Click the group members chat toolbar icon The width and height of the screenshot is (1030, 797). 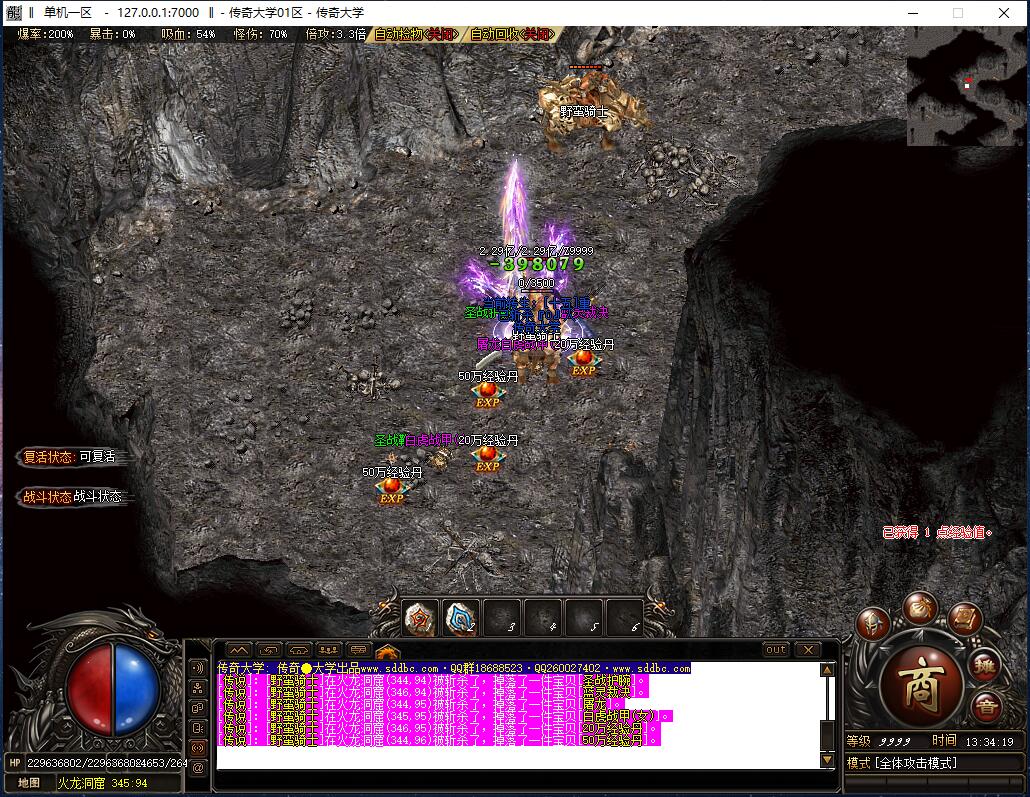328,650
